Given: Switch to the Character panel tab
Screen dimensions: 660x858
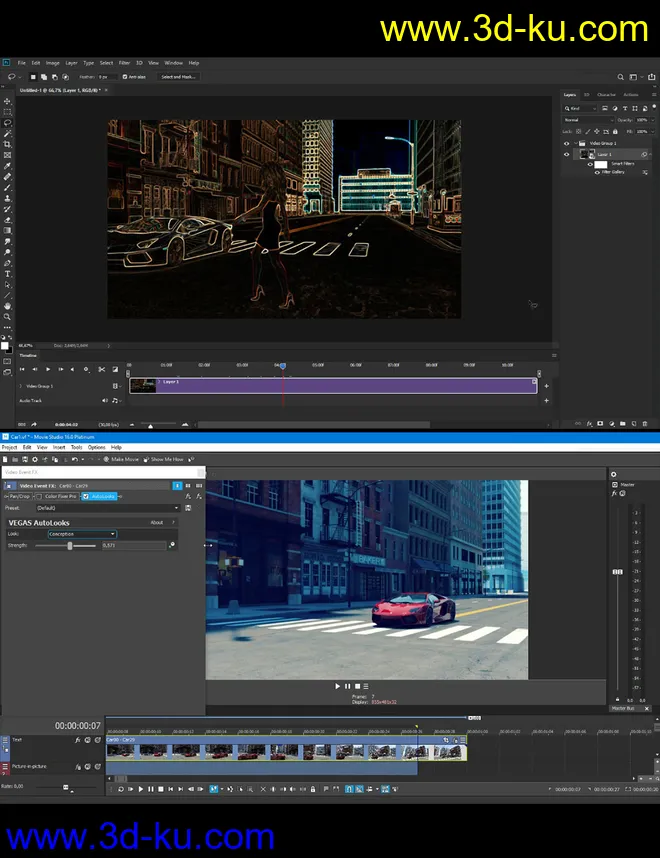Looking at the screenshot, I should pos(607,95).
